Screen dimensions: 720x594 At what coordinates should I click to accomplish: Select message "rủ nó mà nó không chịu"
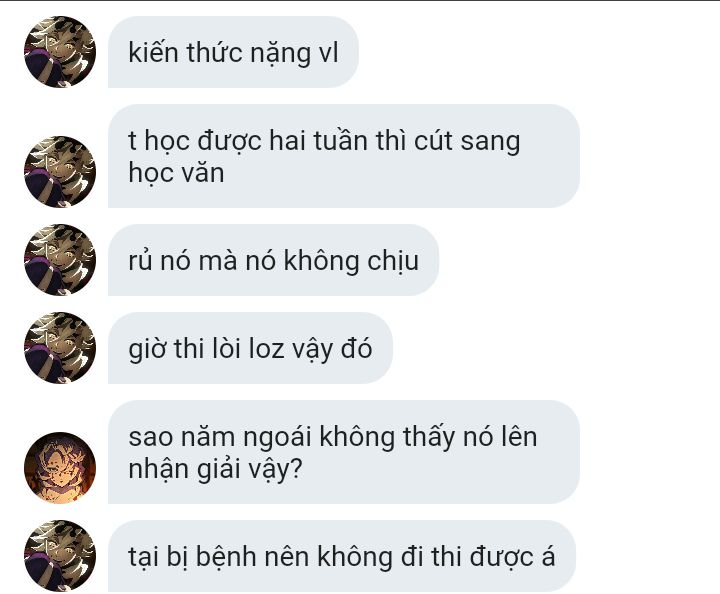[273, 260]
